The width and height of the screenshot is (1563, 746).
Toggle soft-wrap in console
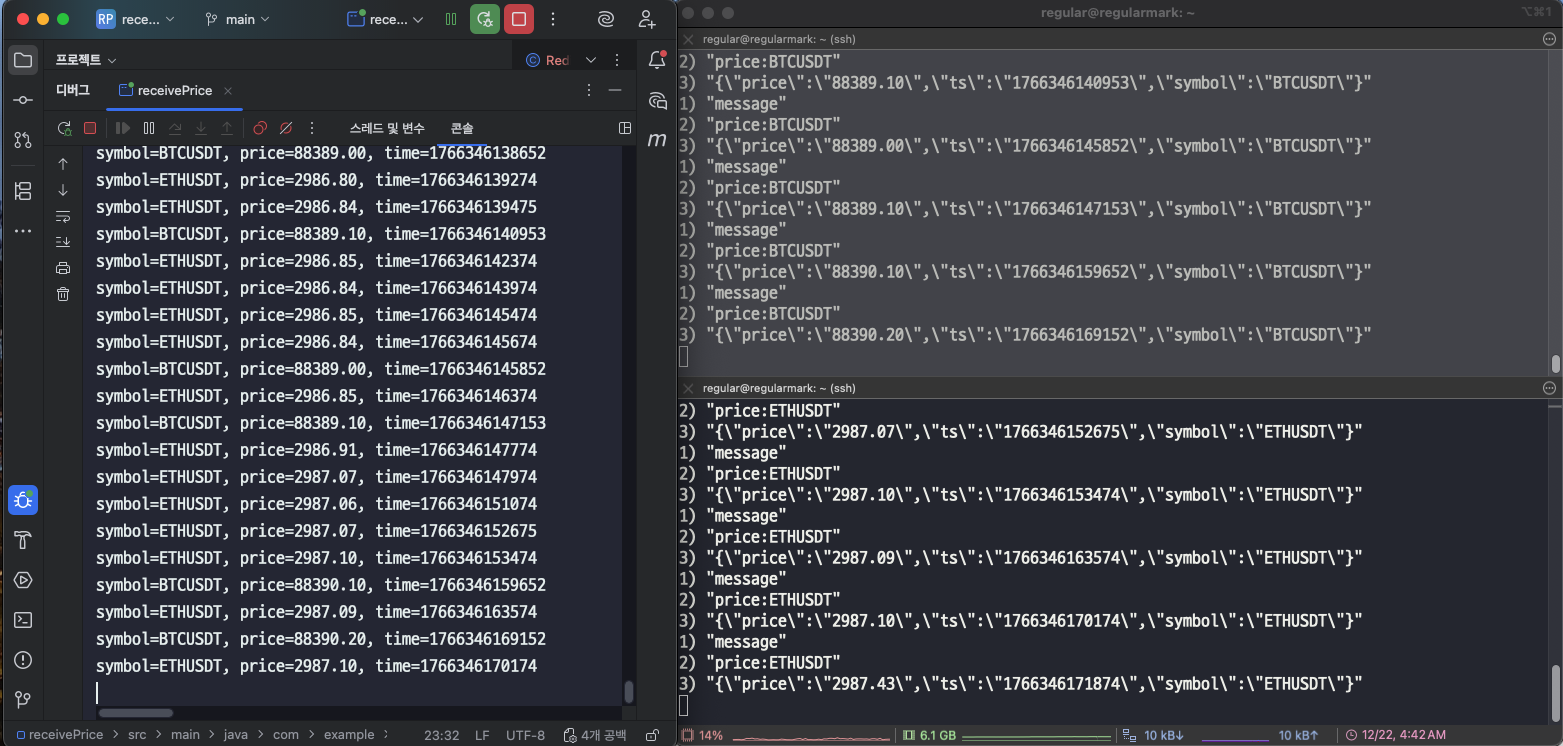tap(63, 216)
